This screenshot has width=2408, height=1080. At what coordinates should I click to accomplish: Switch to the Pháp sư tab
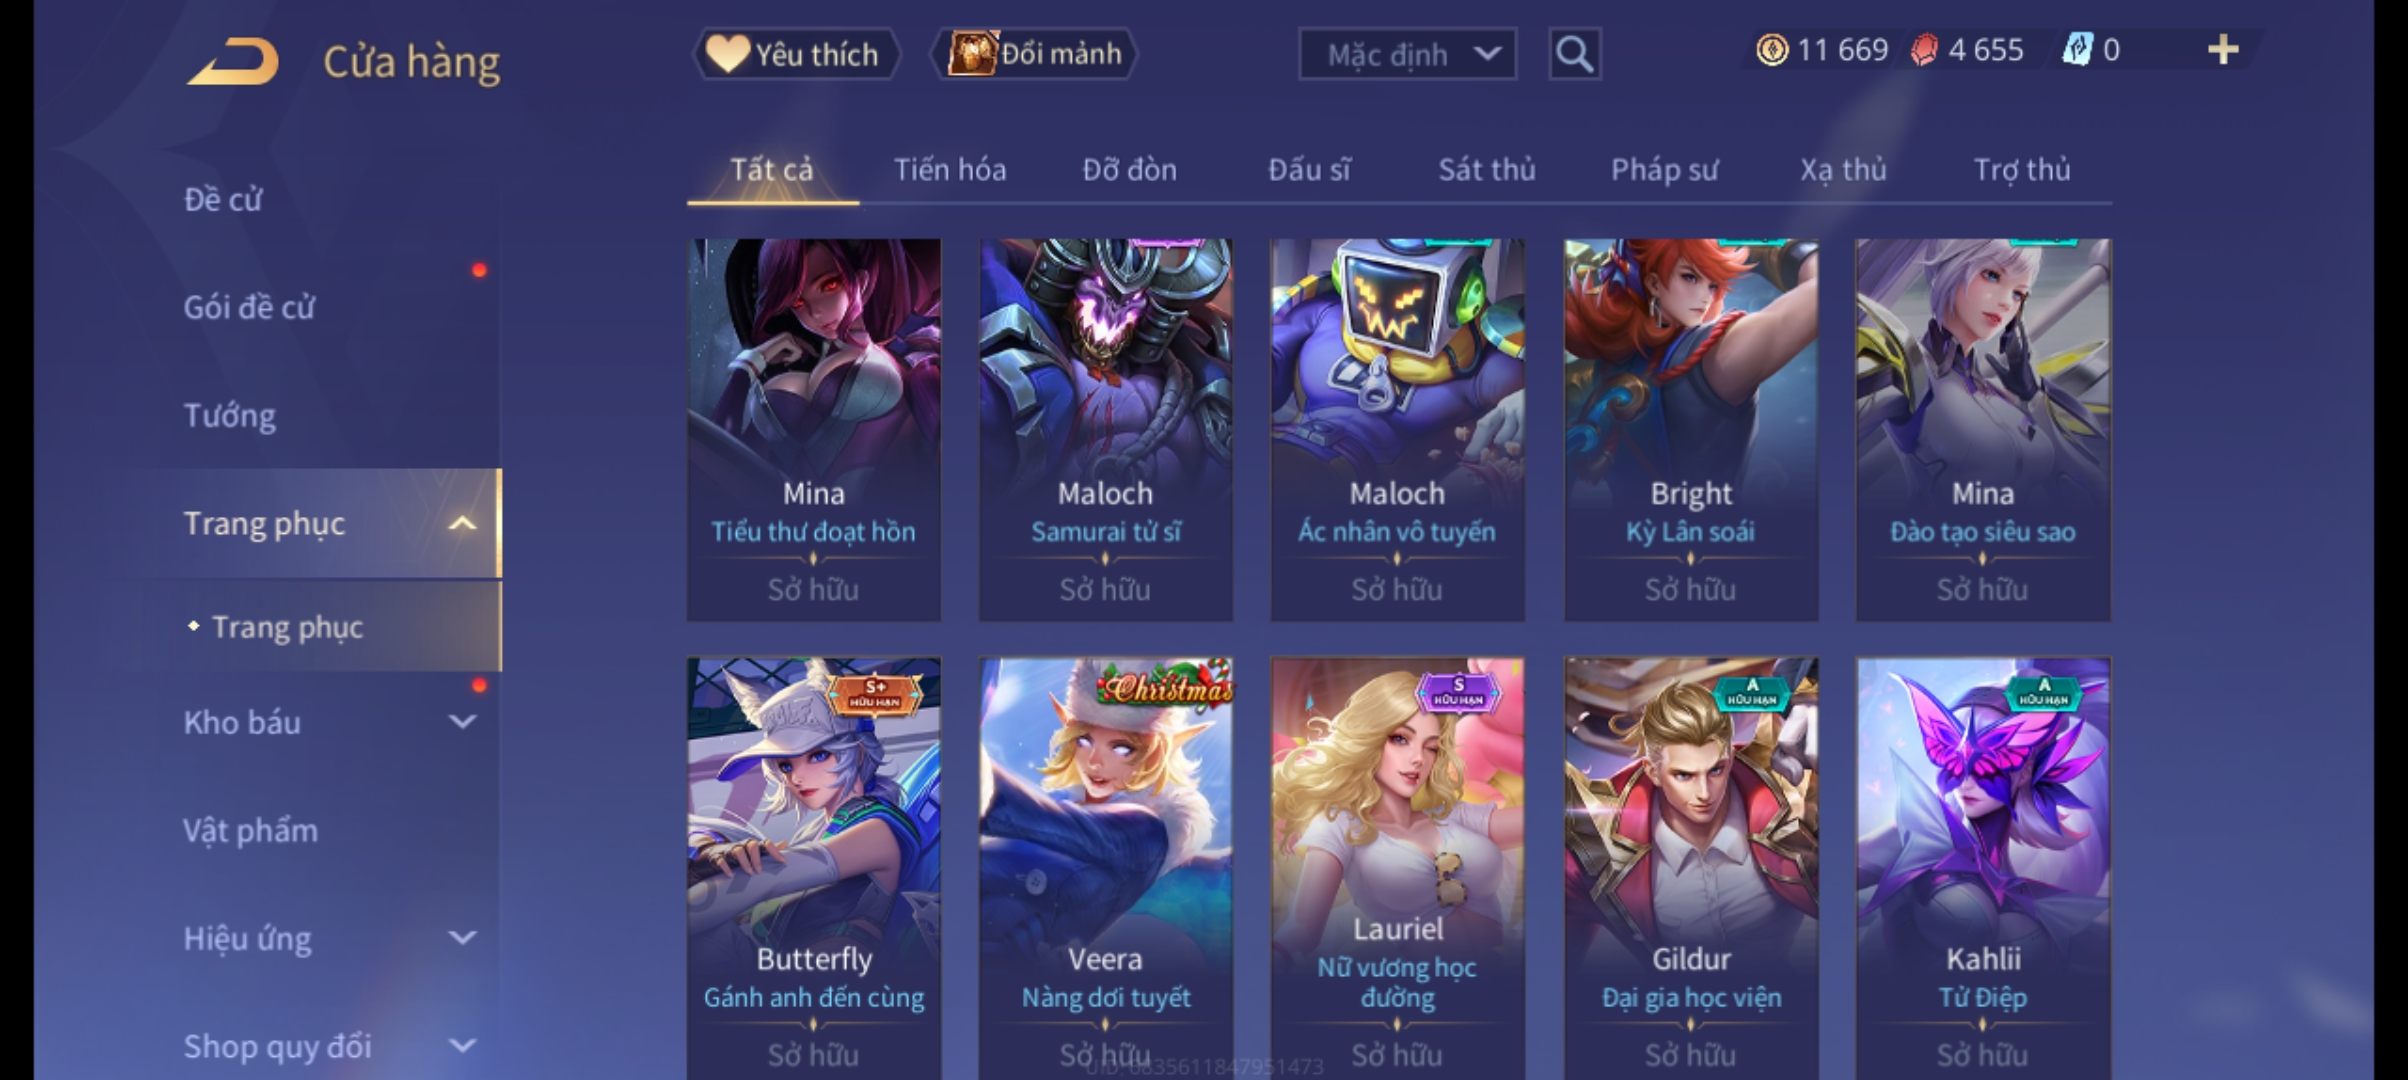(x=1664, y=170)
